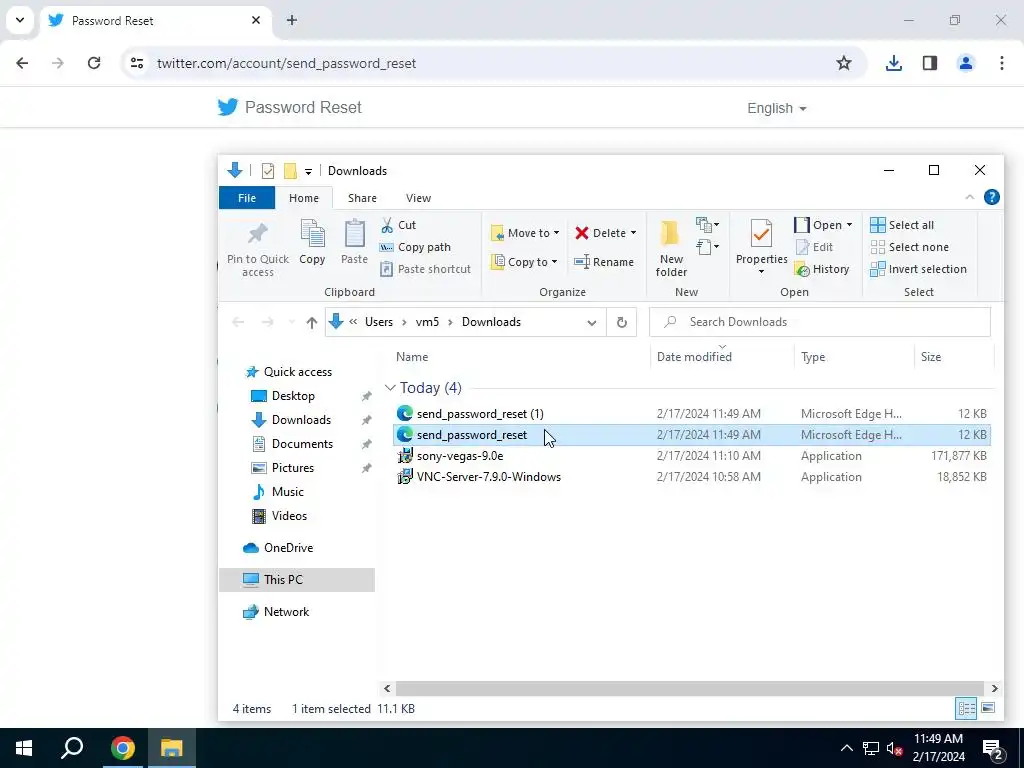1024x768 pixels.
Task: Open Documents in navigation pane
Action: pos(302,444)
